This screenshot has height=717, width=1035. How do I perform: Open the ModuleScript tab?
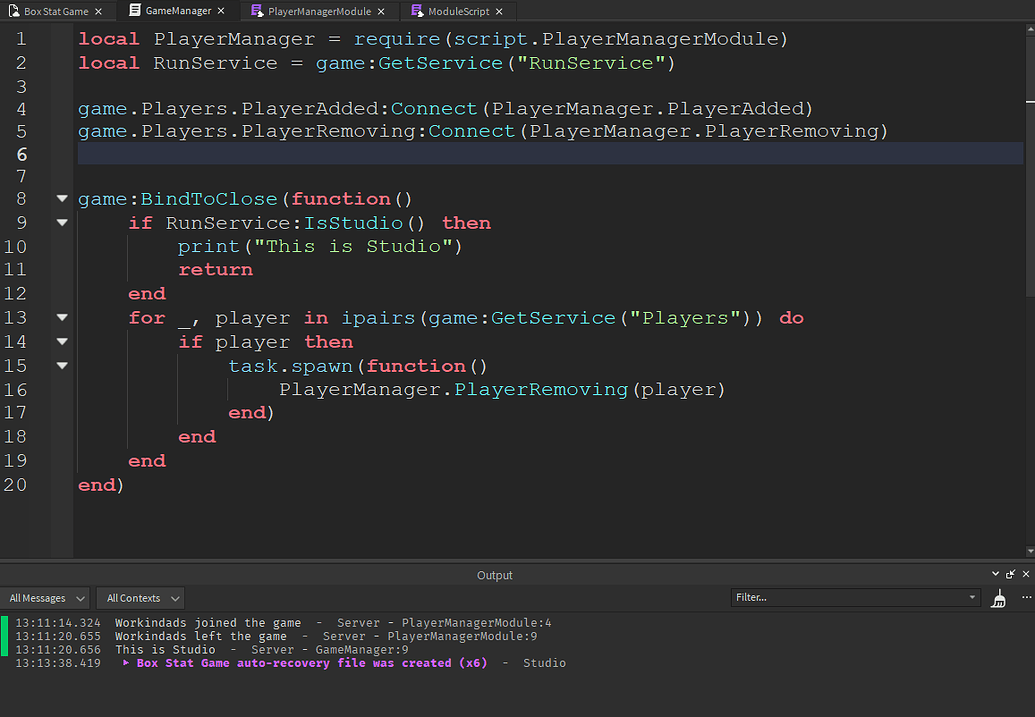(x=458, y=11)
